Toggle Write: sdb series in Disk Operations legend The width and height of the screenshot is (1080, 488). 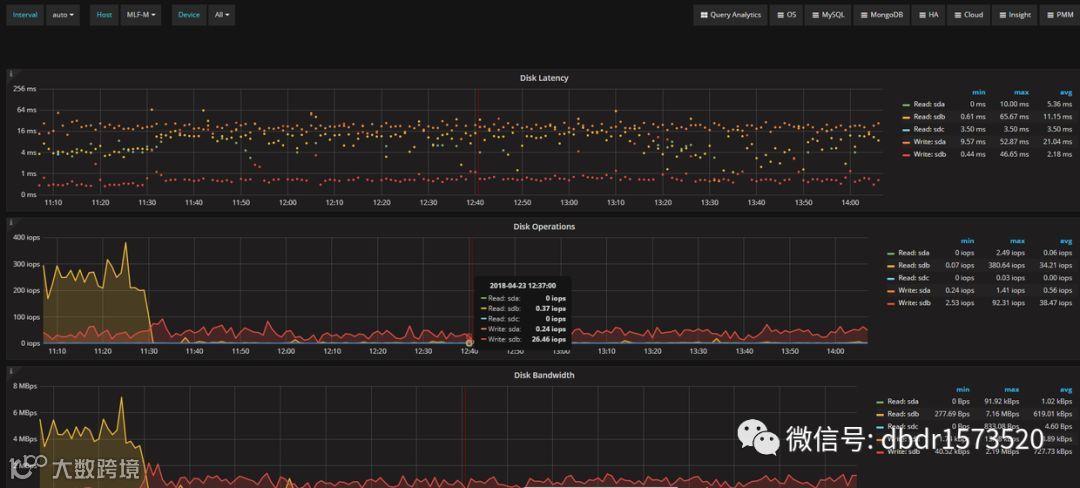tap(914, 302)
